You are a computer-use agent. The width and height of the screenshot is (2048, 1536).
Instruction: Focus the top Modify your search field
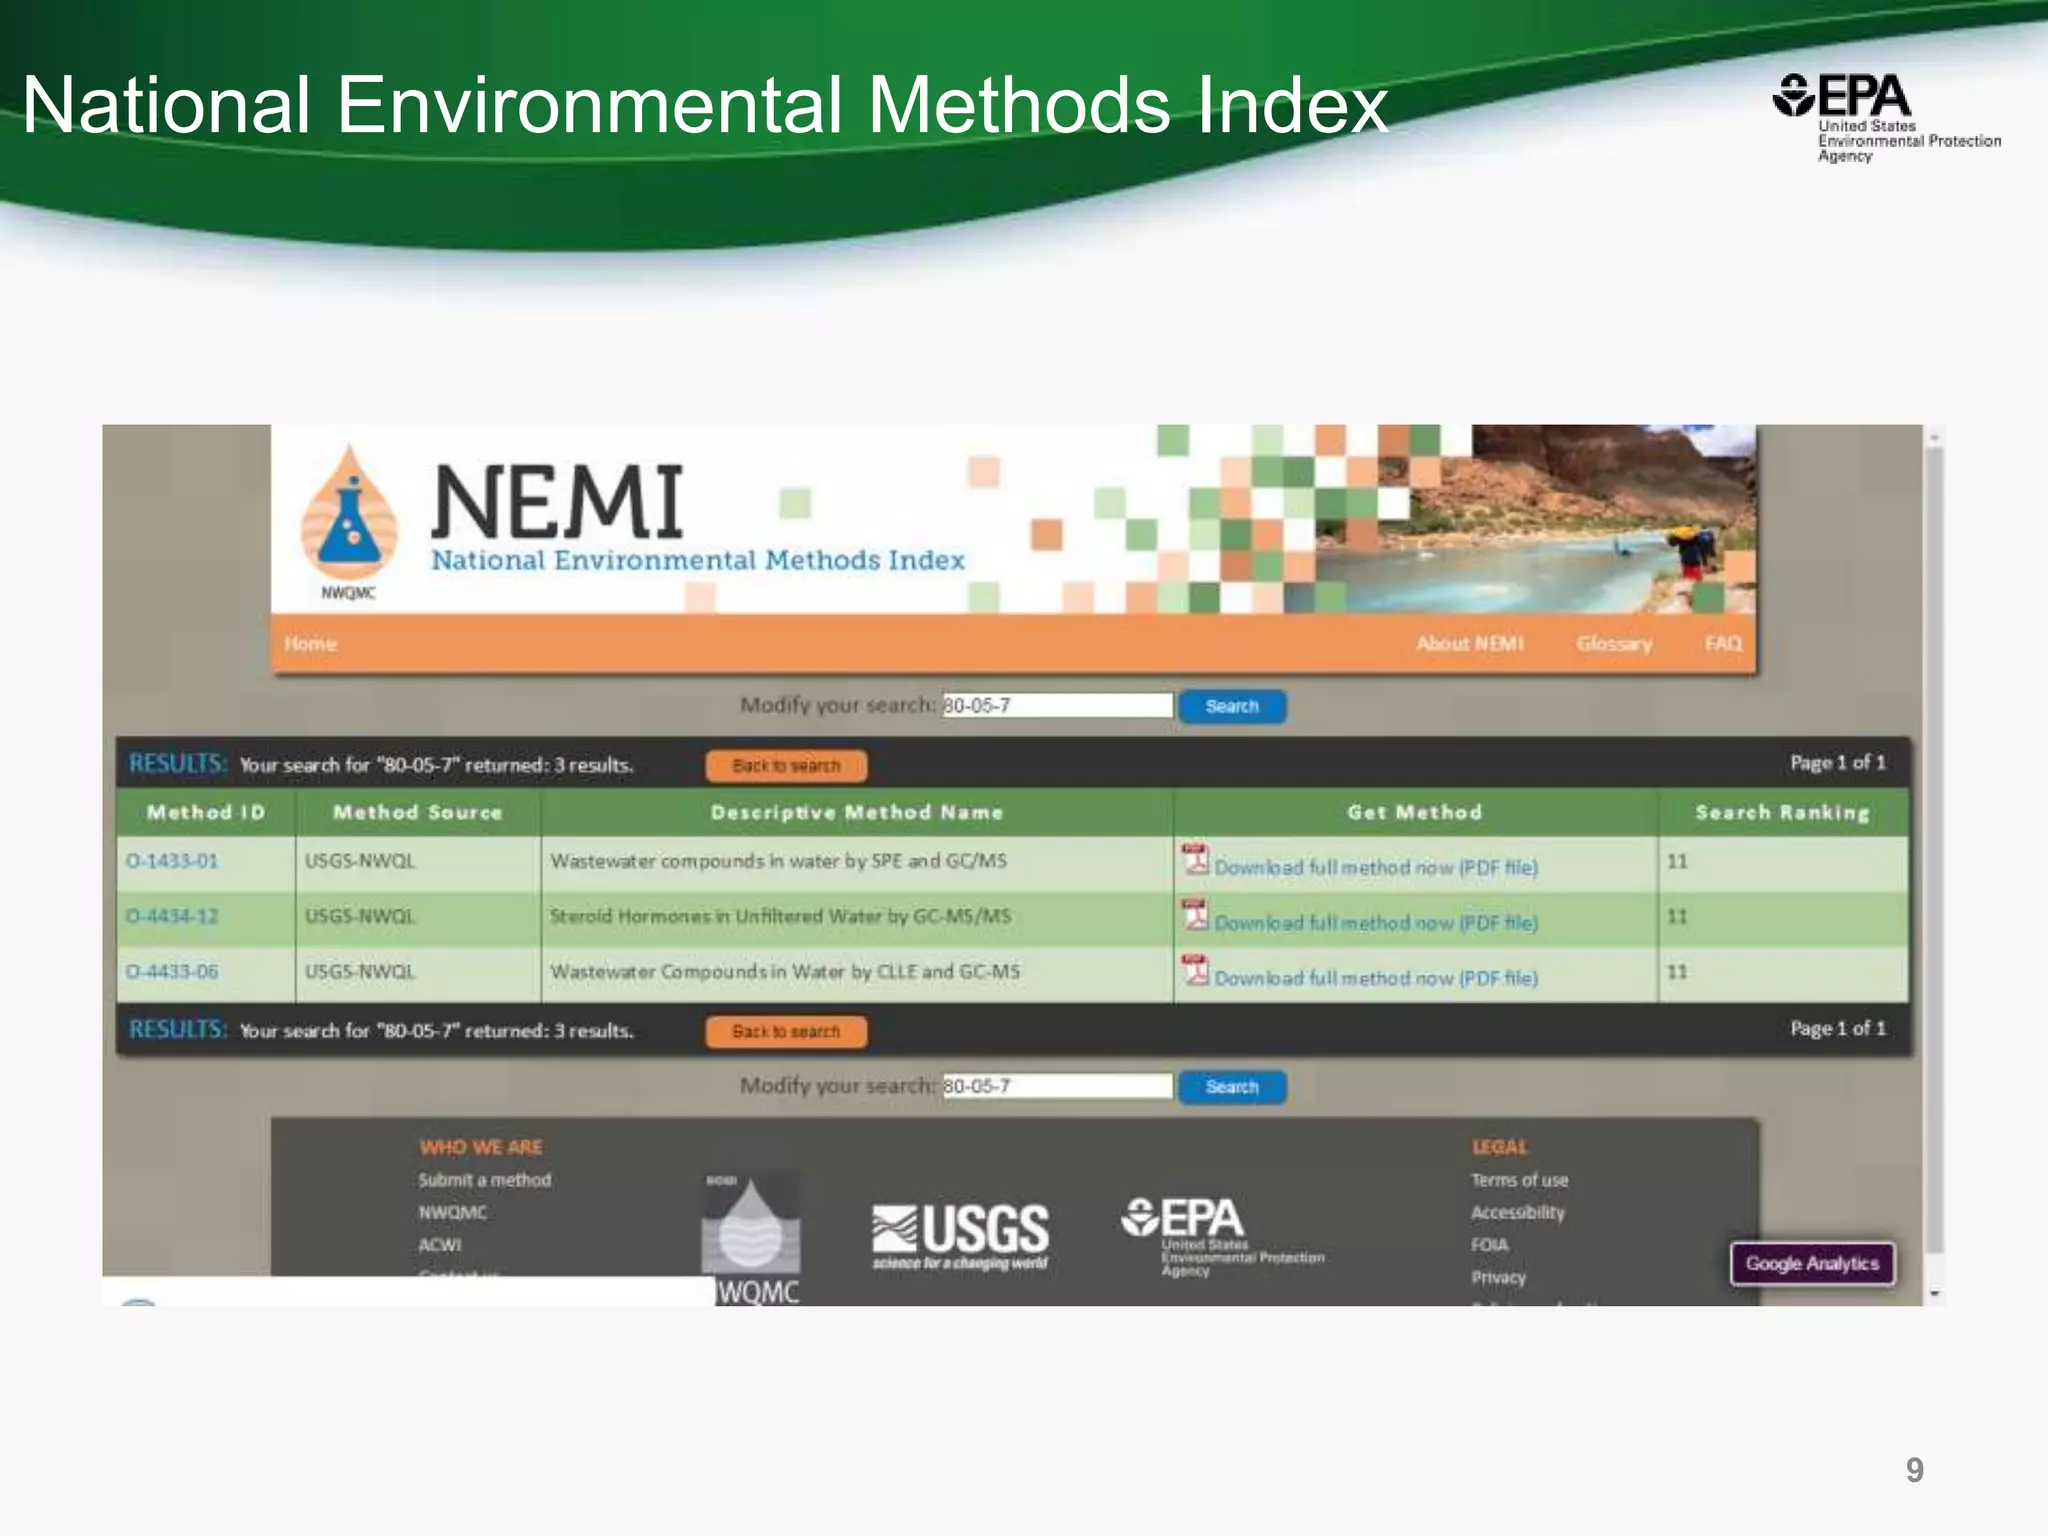pos(1057,705)
